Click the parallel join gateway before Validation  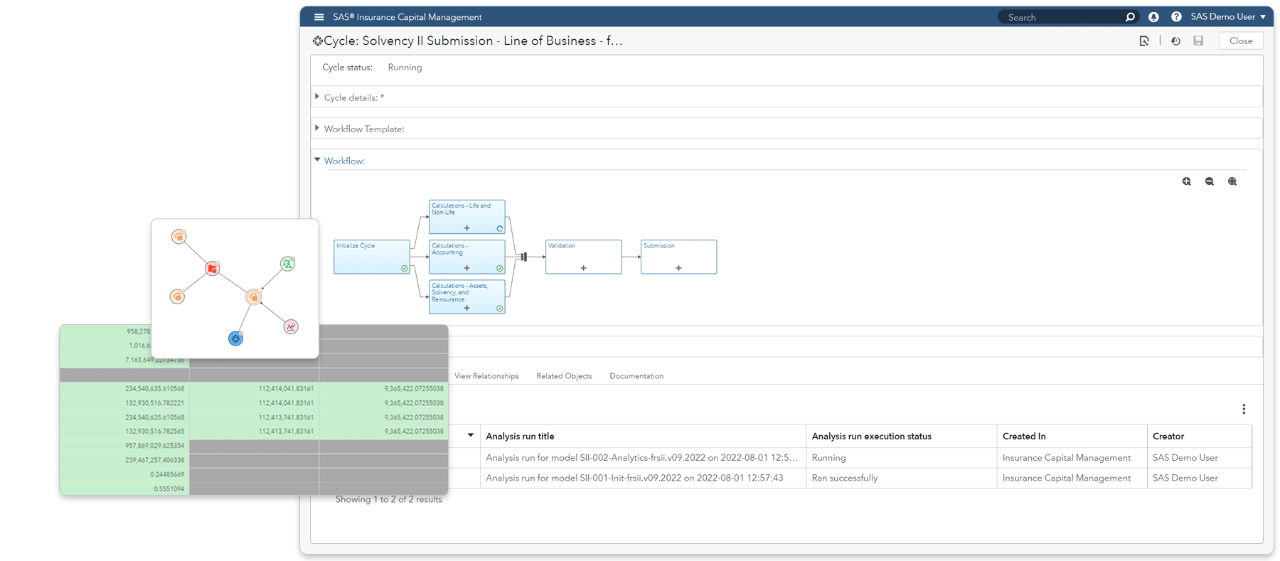pyautogui.click(x=523, y=257)
